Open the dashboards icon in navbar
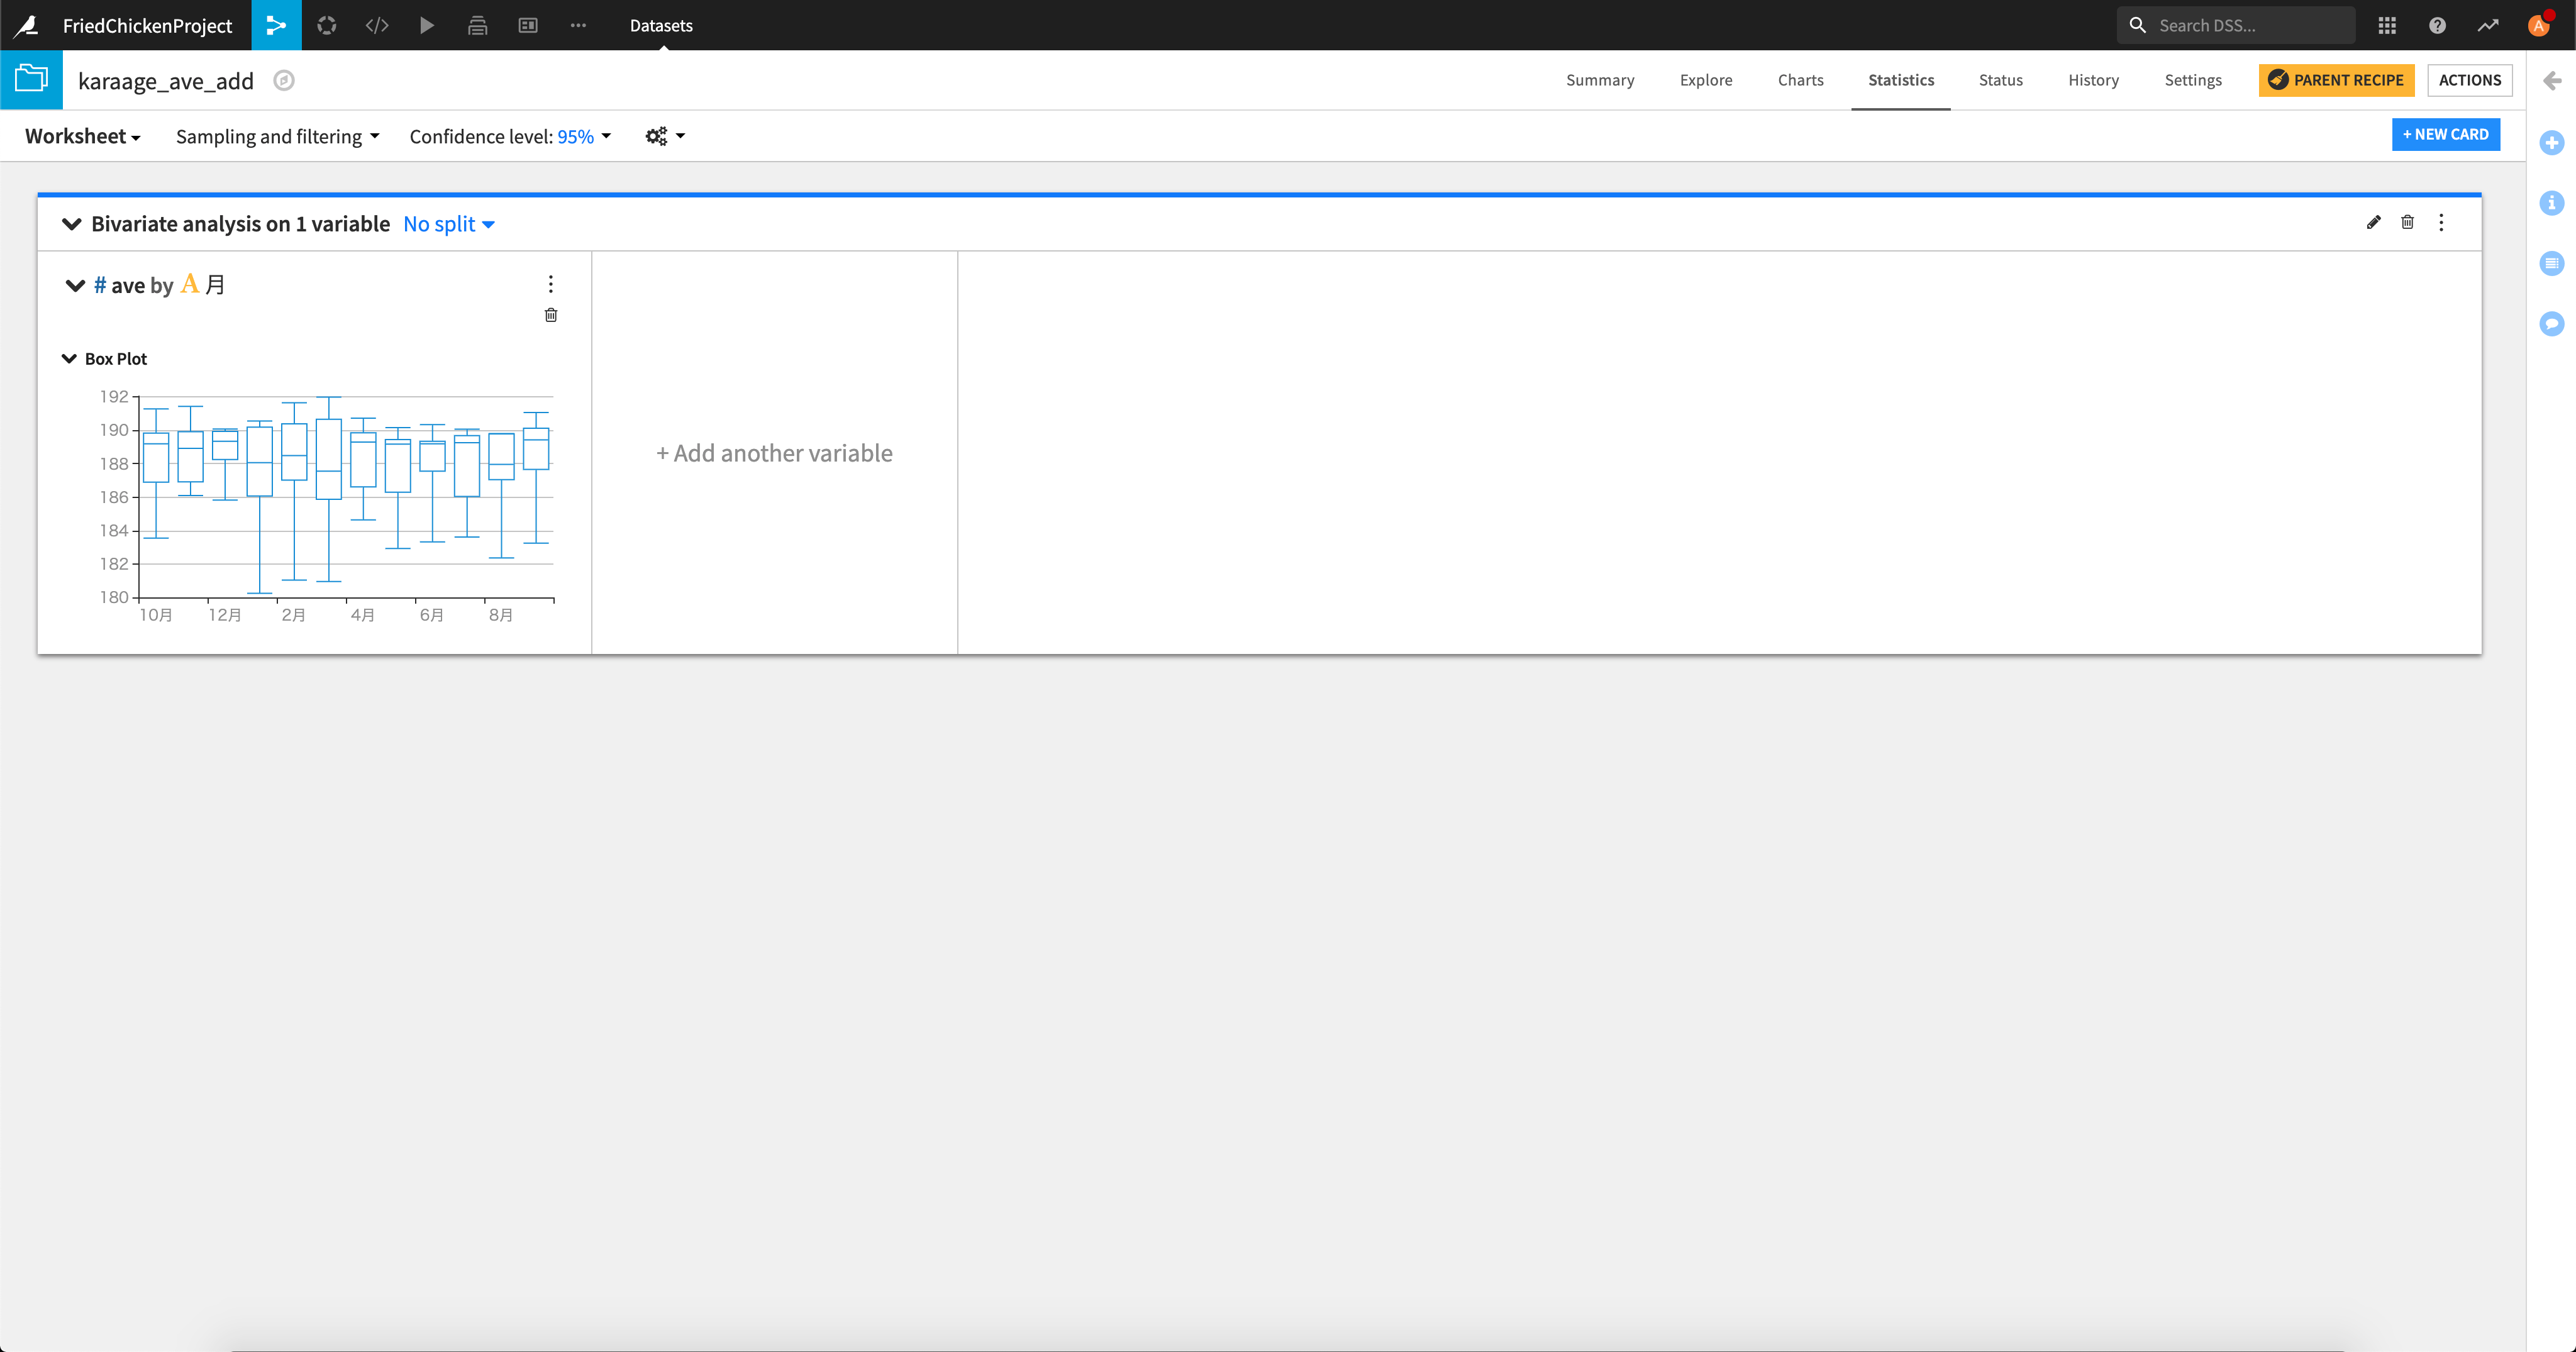 [x=528, y=25]
